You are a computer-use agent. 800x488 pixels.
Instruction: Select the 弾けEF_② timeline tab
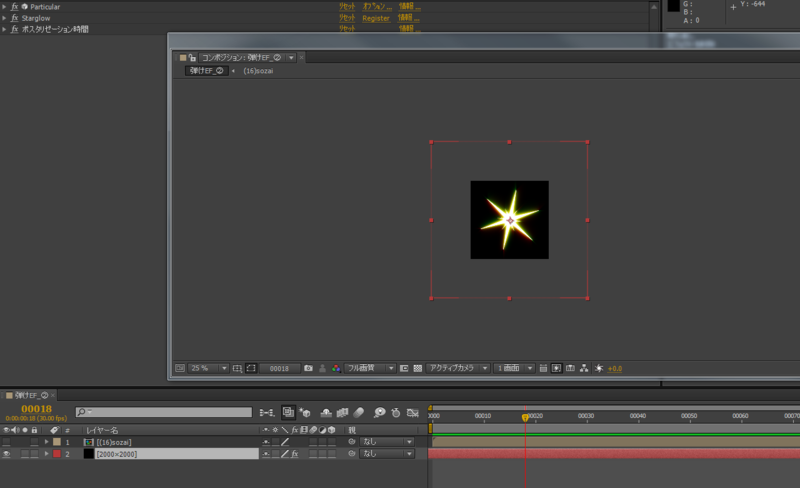pos(31,395)
